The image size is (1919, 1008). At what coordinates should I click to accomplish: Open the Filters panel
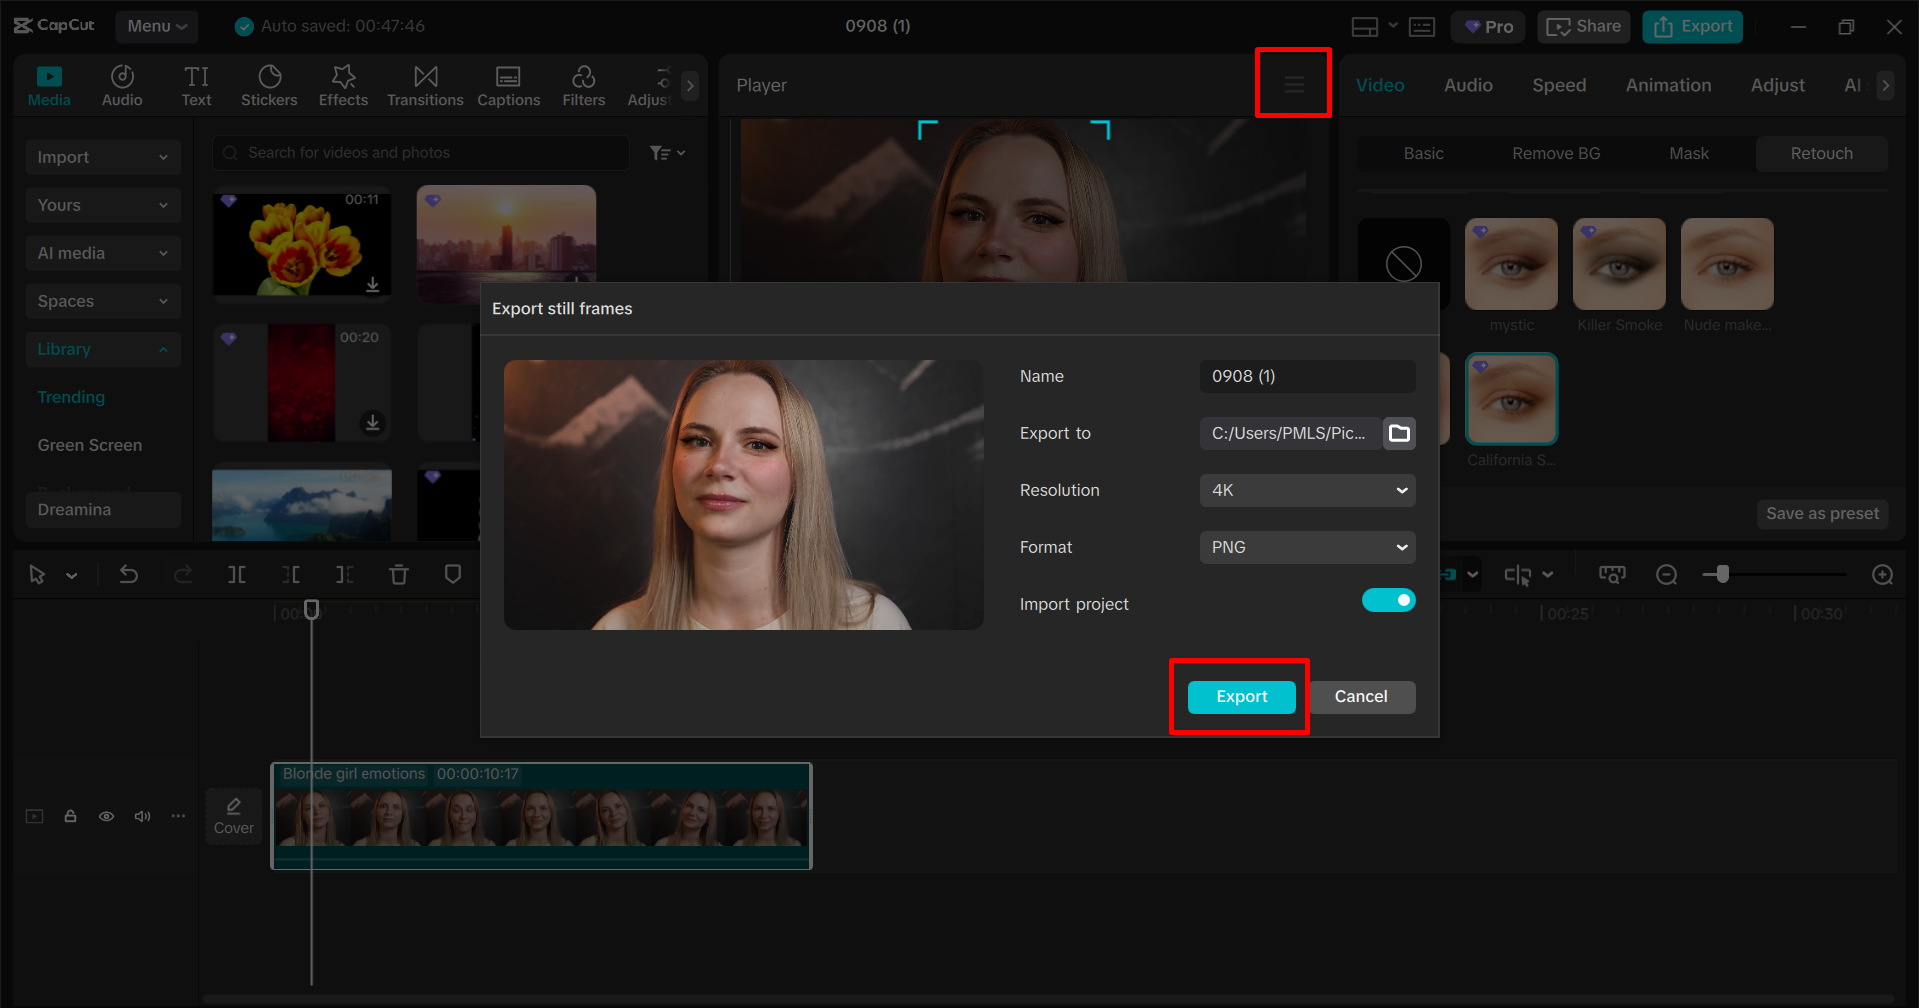coord(583,84)
